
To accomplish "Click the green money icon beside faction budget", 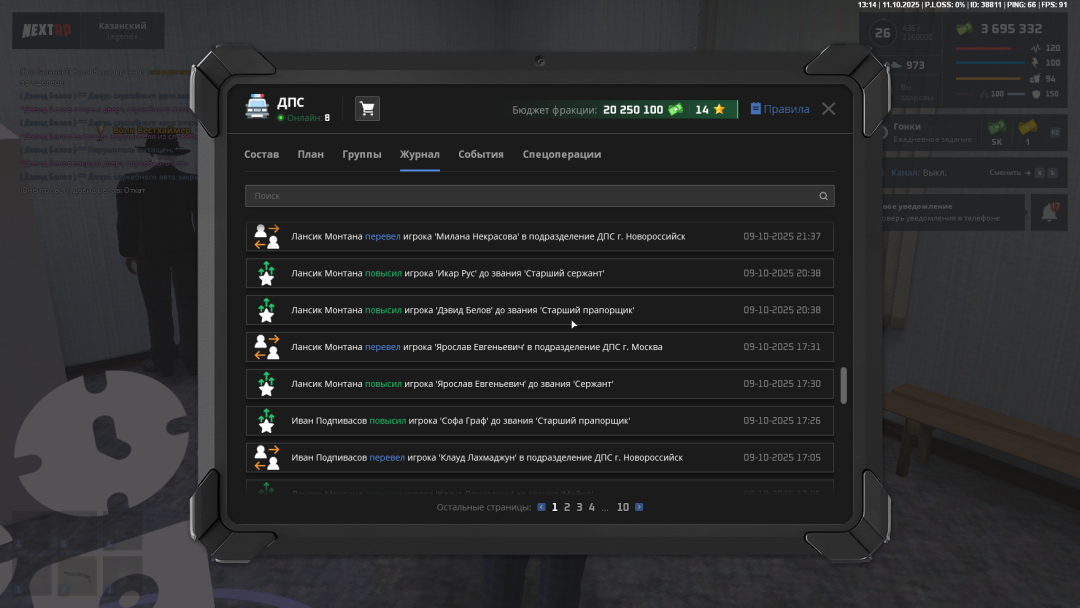I will click(x=676, y=110).
